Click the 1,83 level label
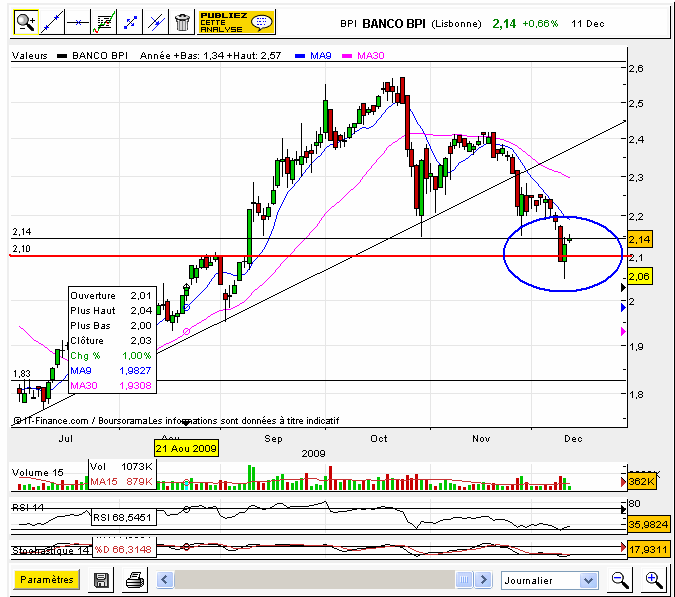 click(22, 374)
